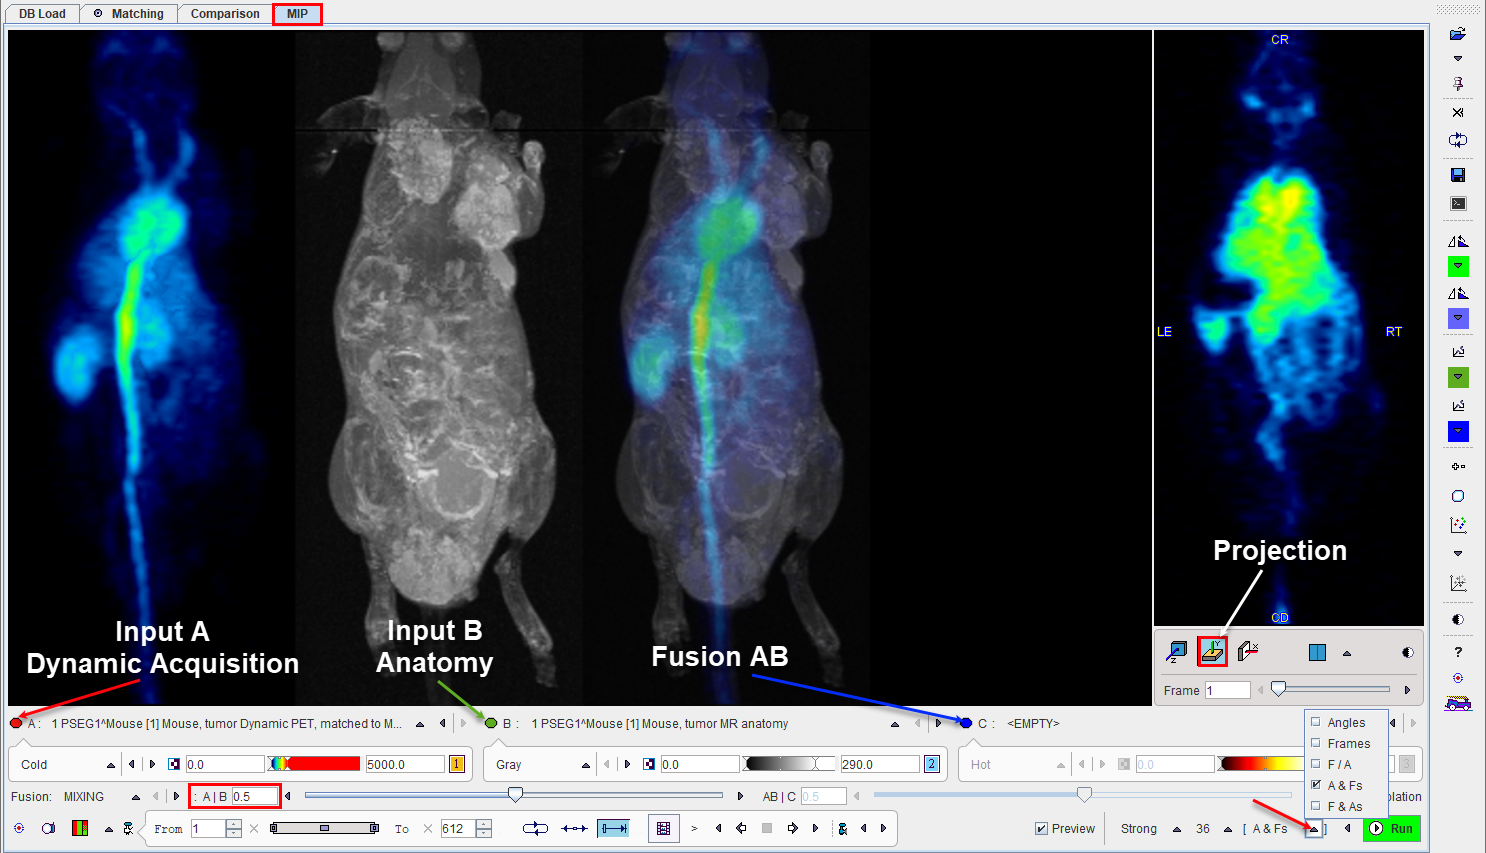Switch to the Matching tab
This screenshot has width=1486, height=853.
(129, 14)
